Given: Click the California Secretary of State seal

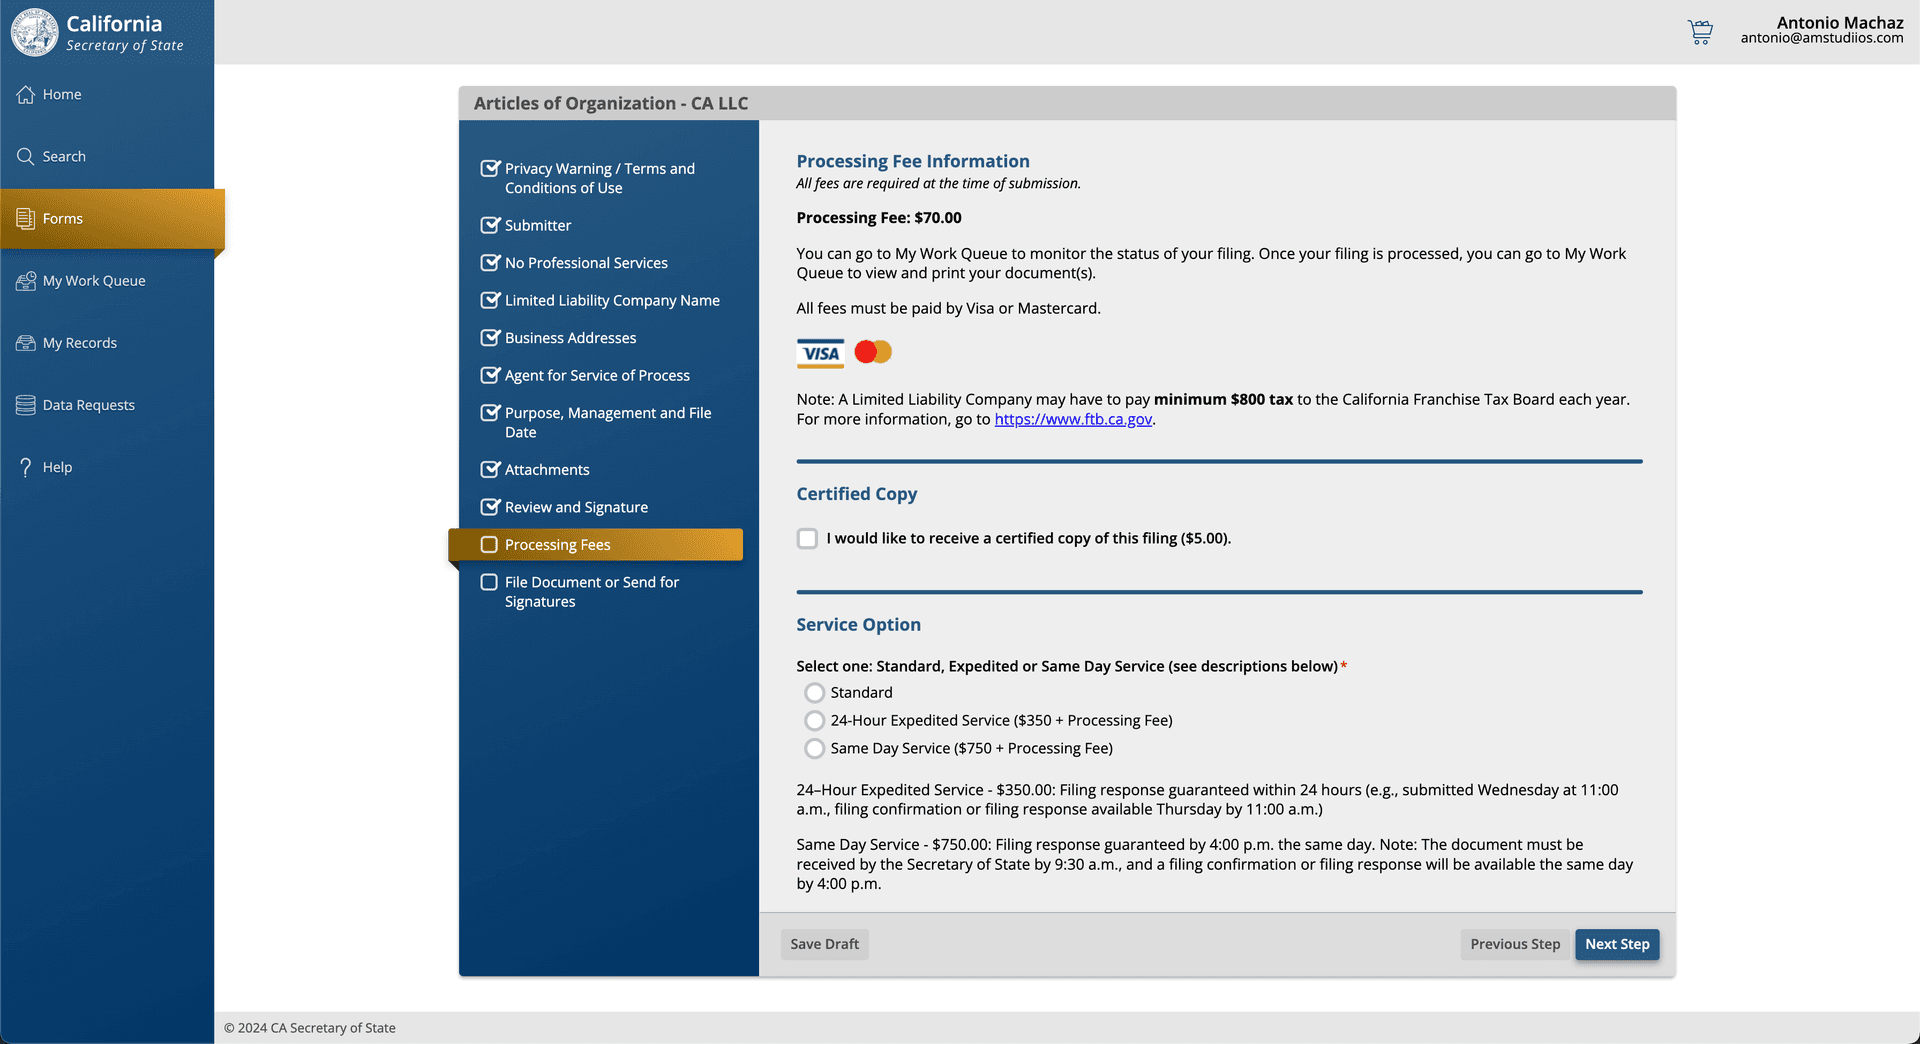Looking at the screenshot, I should tap(34, 31).
